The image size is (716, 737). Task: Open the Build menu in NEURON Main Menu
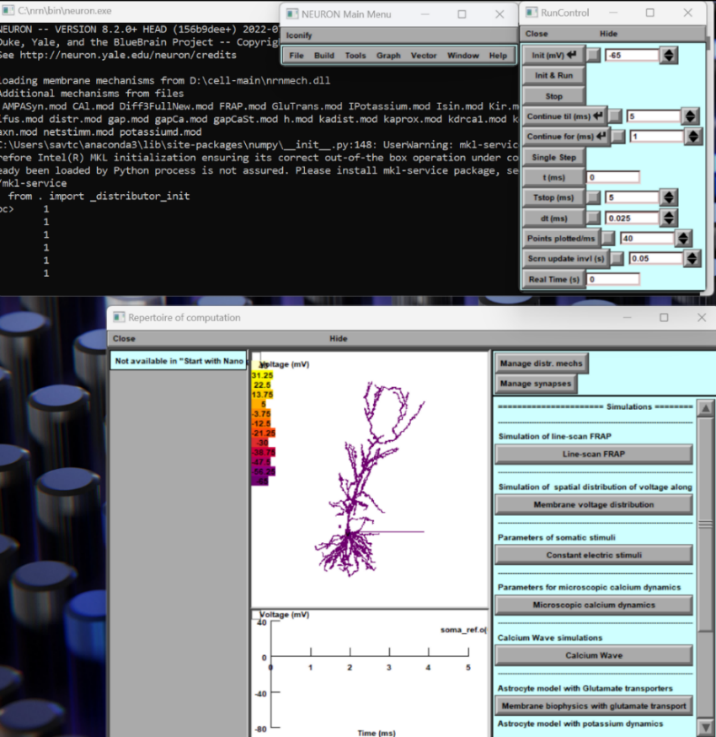tap(324, 55)
